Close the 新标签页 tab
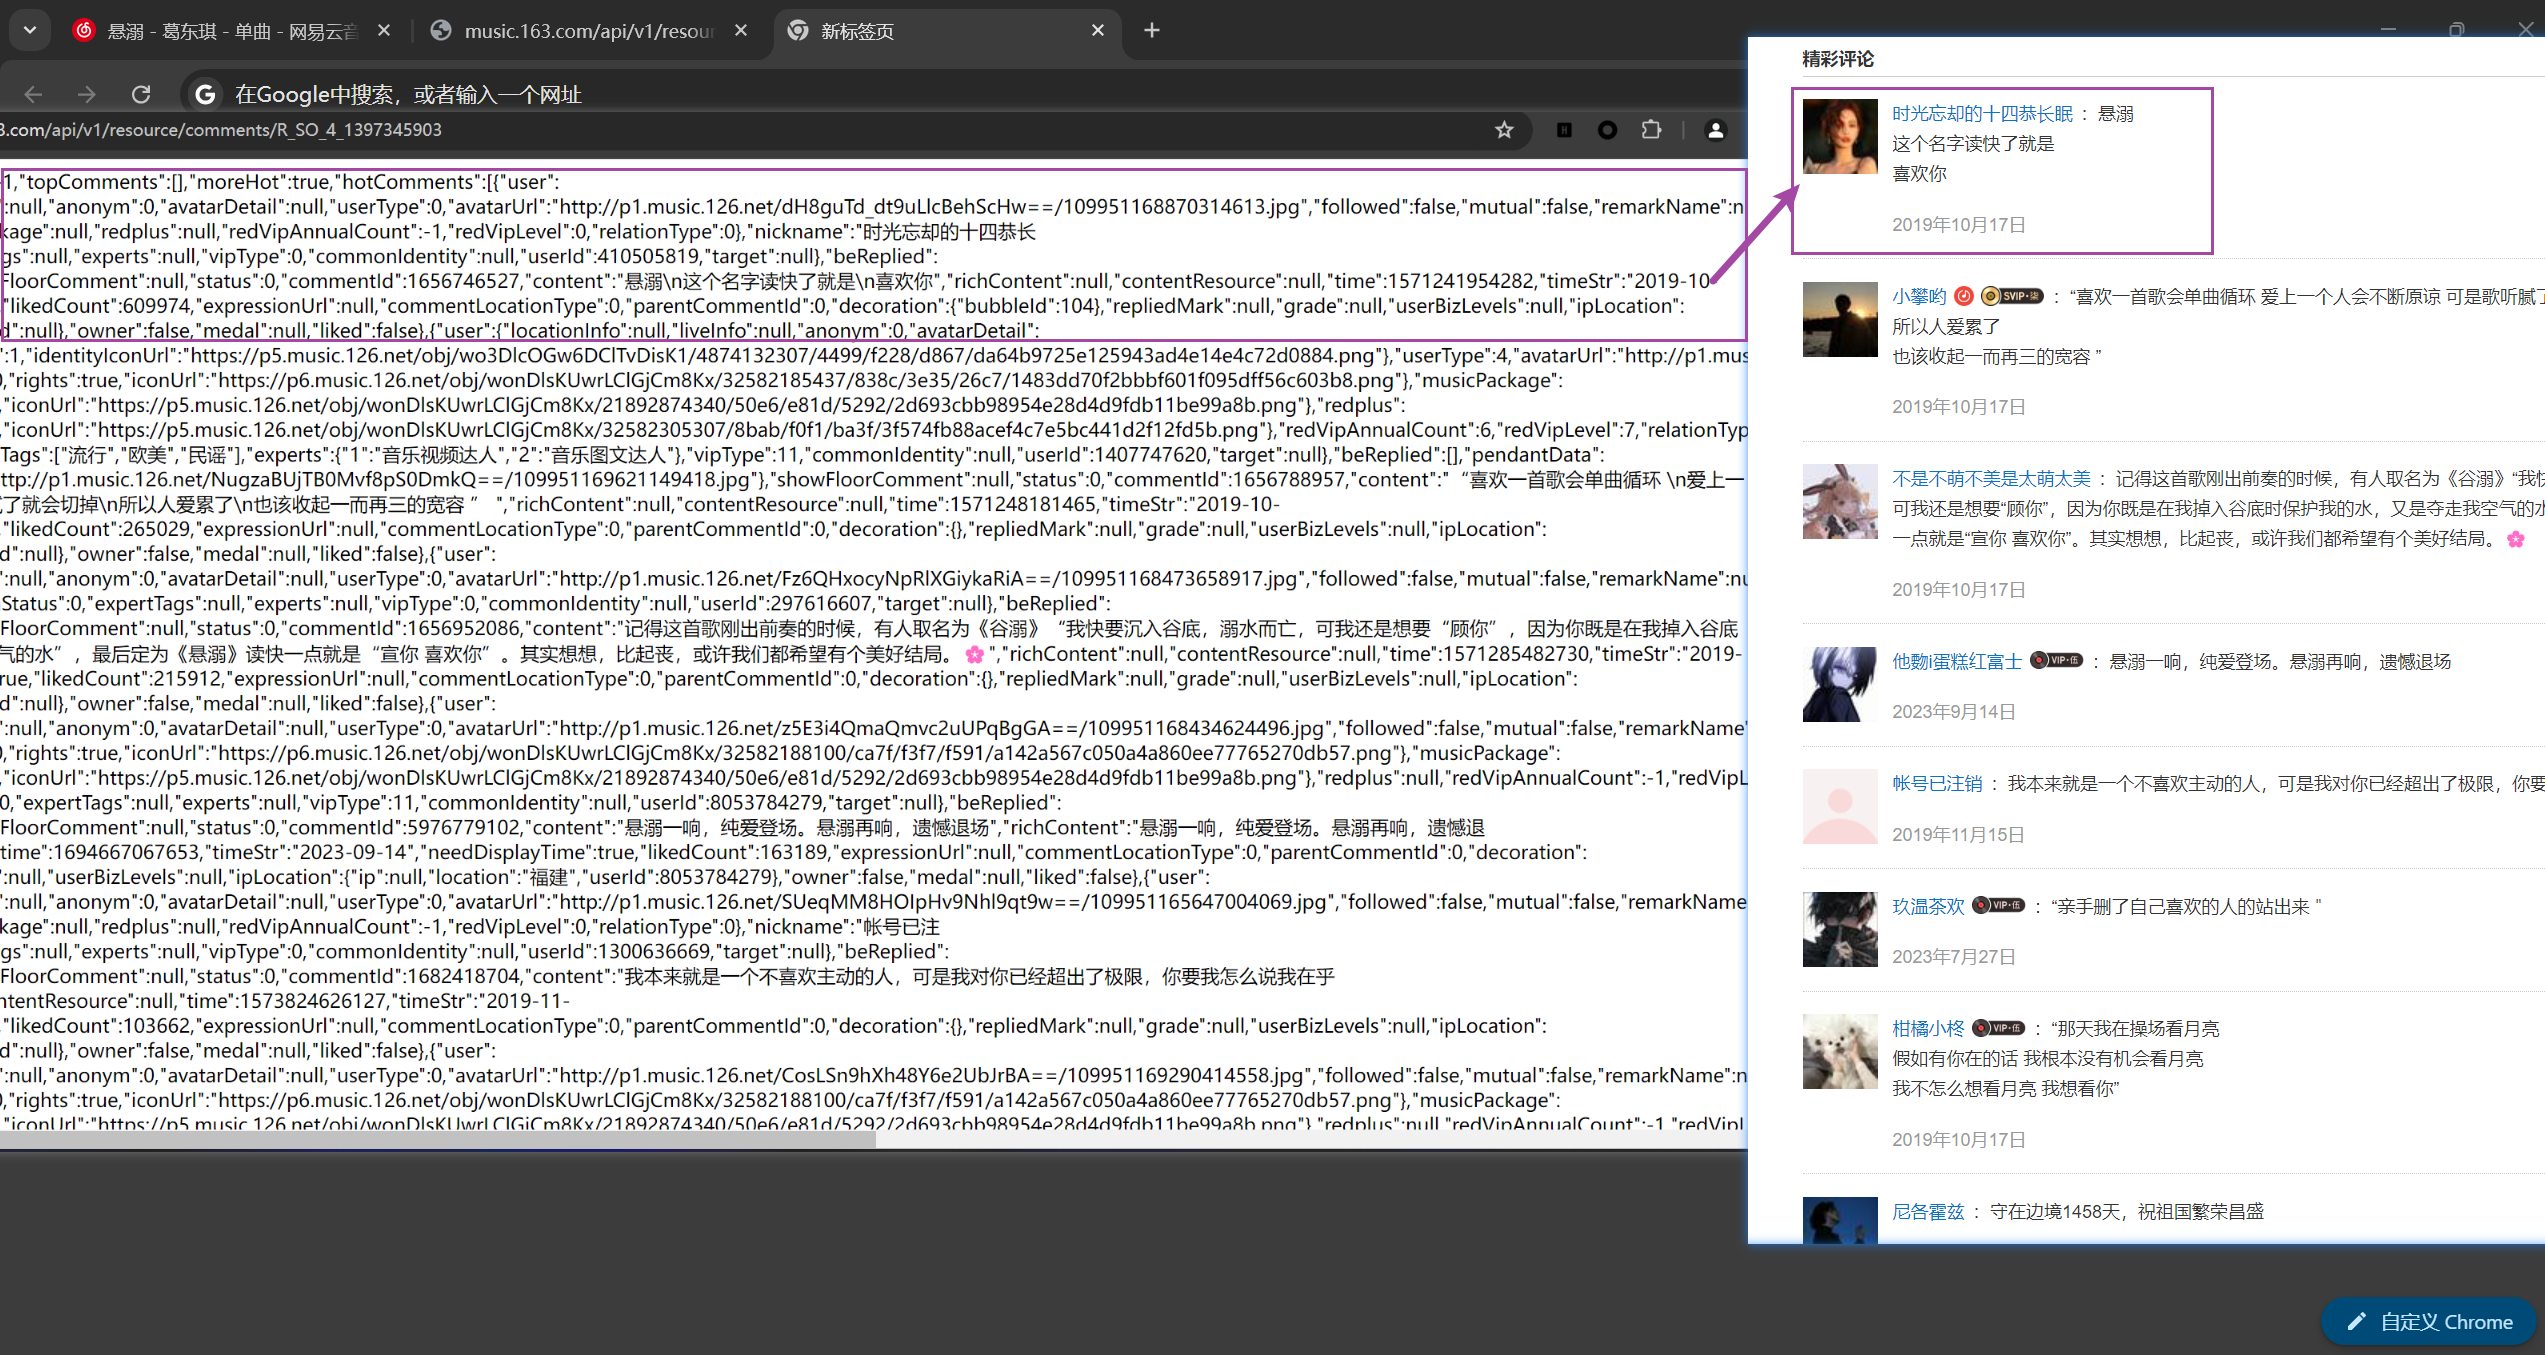This screenshot has height=1355, width=2545. [x=1098, y=30]
